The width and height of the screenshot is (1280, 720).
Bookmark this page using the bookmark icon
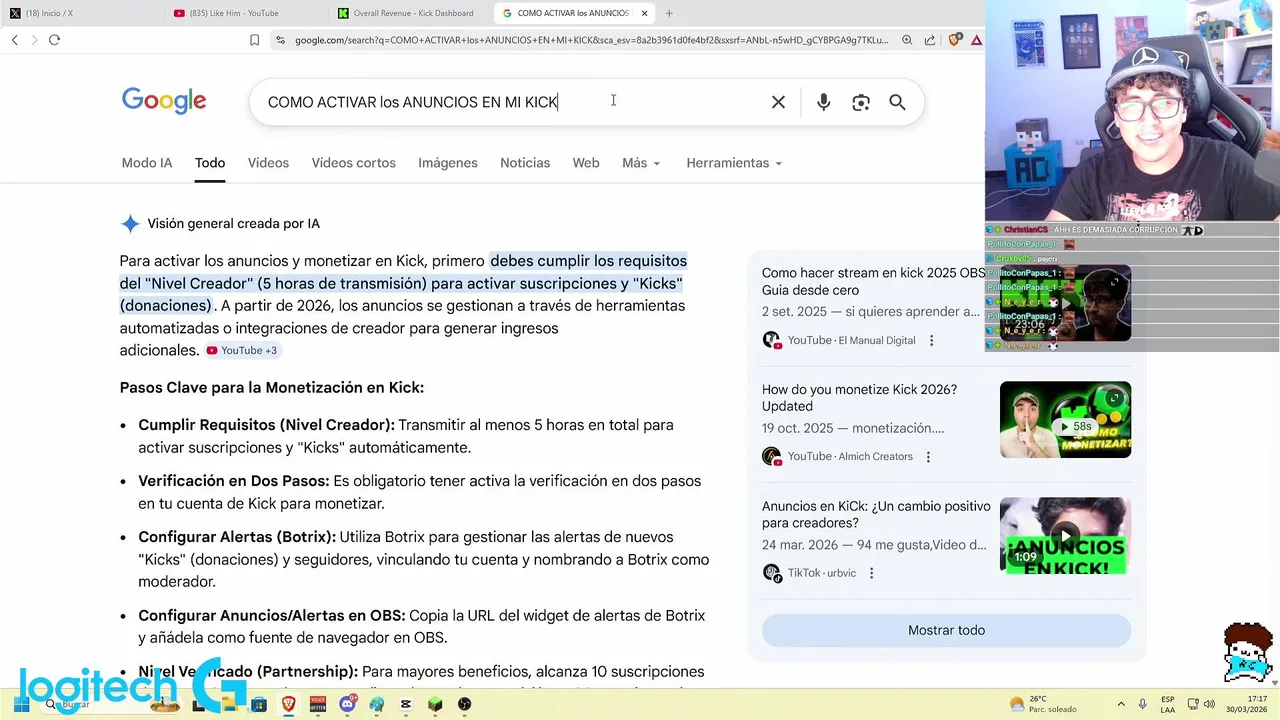click(254, 40)
